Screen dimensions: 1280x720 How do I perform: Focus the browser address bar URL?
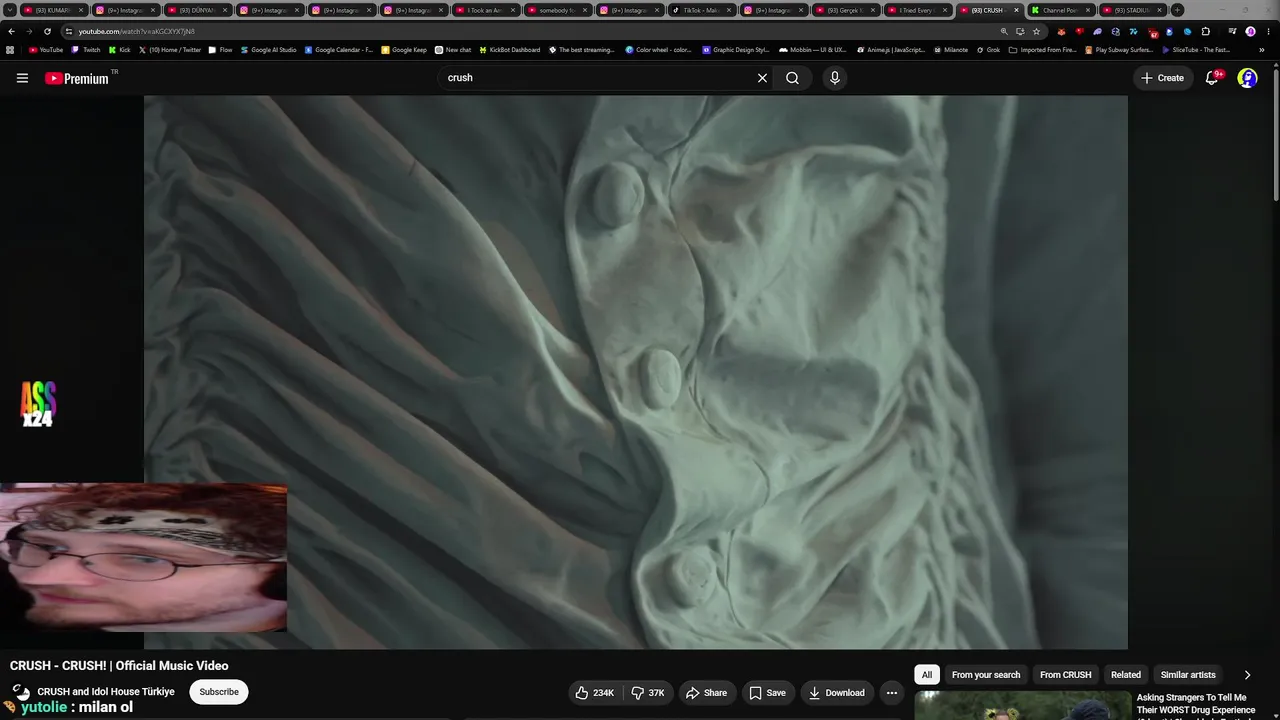point(137,31)
